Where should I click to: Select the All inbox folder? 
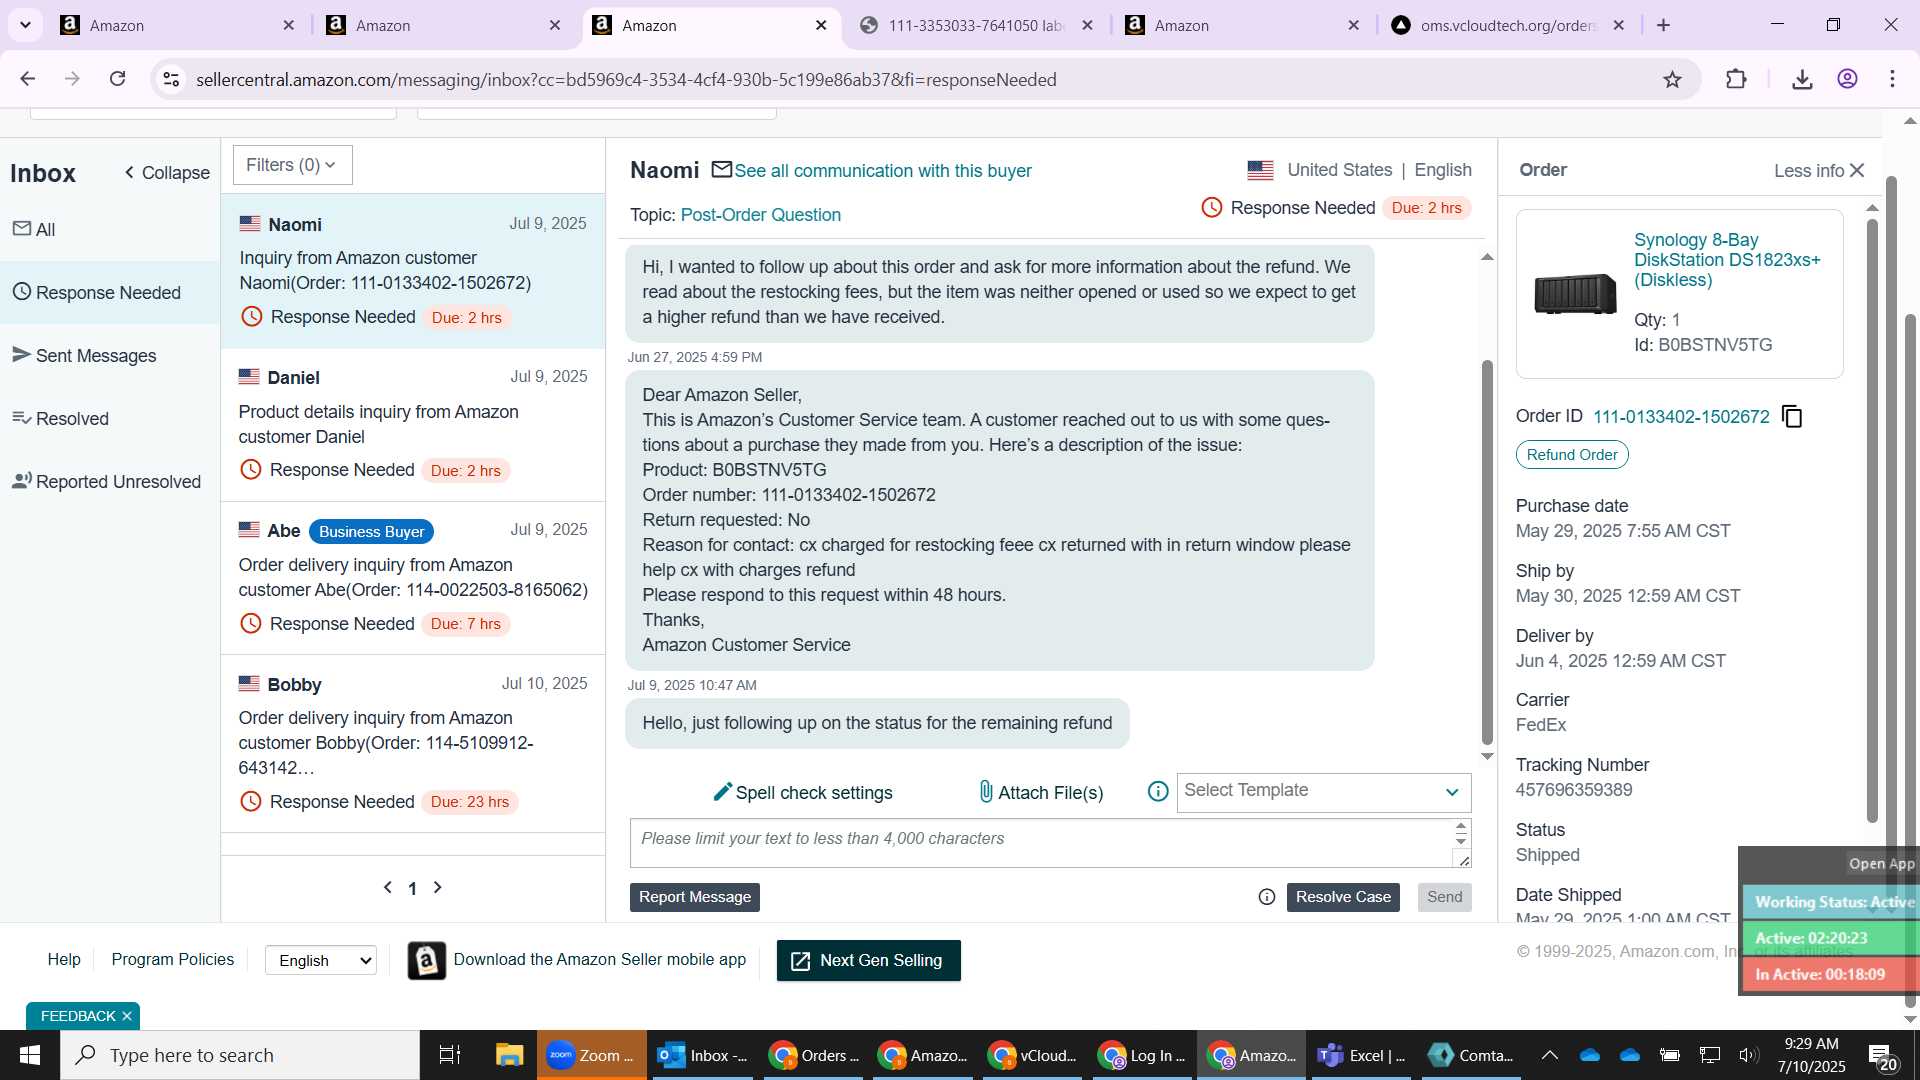110,229
